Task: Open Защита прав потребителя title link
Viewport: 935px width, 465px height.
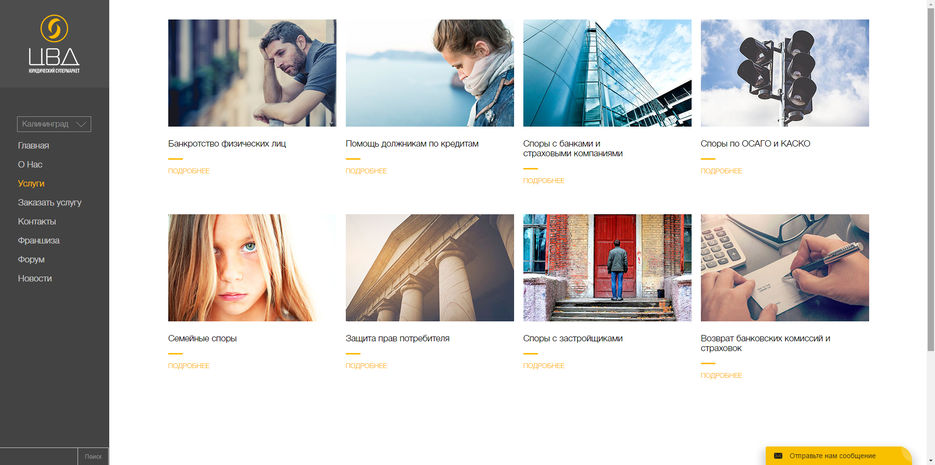Action: 397,339
